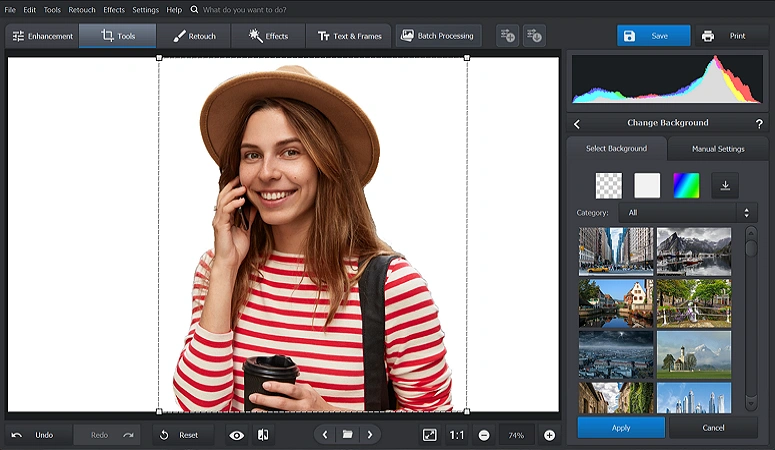Fit the image to screen
This screenshot has width=775, height=450.
click(430, 435)
